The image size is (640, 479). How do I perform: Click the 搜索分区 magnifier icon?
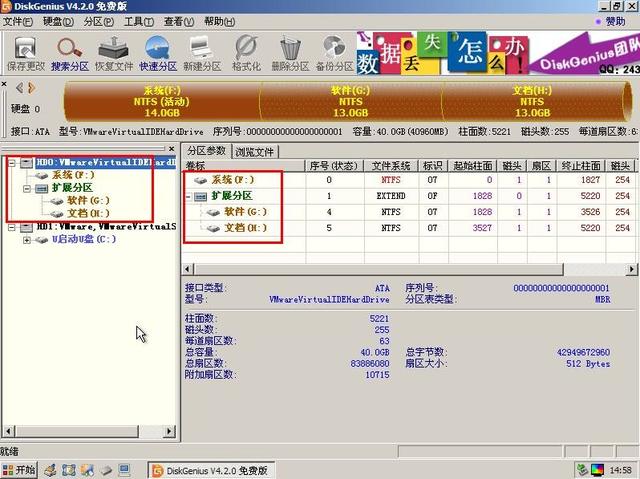70,53
